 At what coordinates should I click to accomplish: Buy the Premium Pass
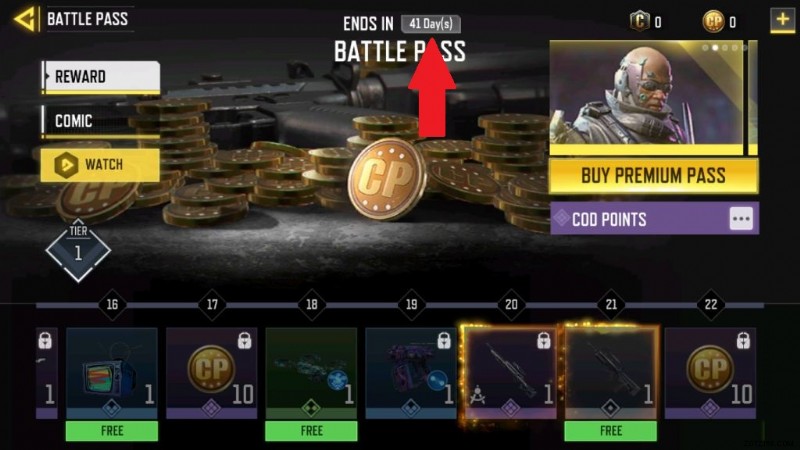(x=654, y=176)
